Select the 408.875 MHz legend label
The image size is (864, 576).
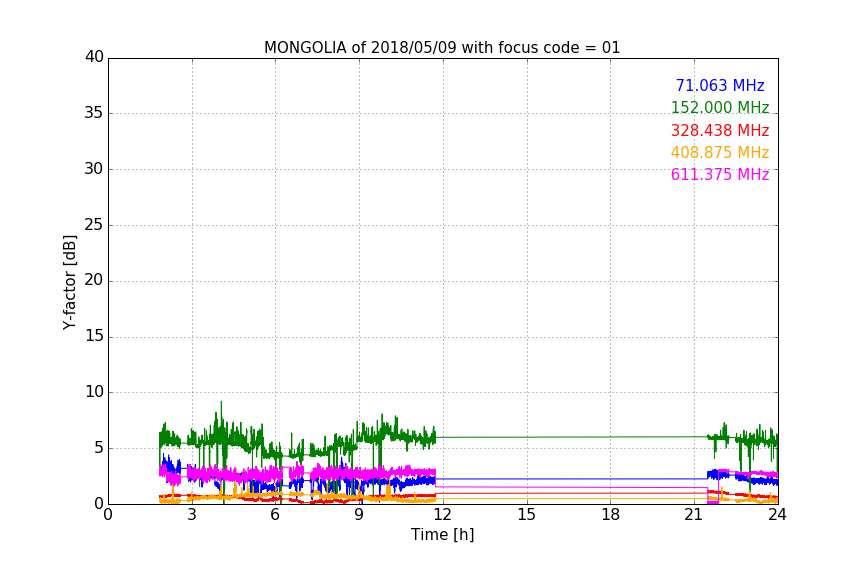pos(720,152)
